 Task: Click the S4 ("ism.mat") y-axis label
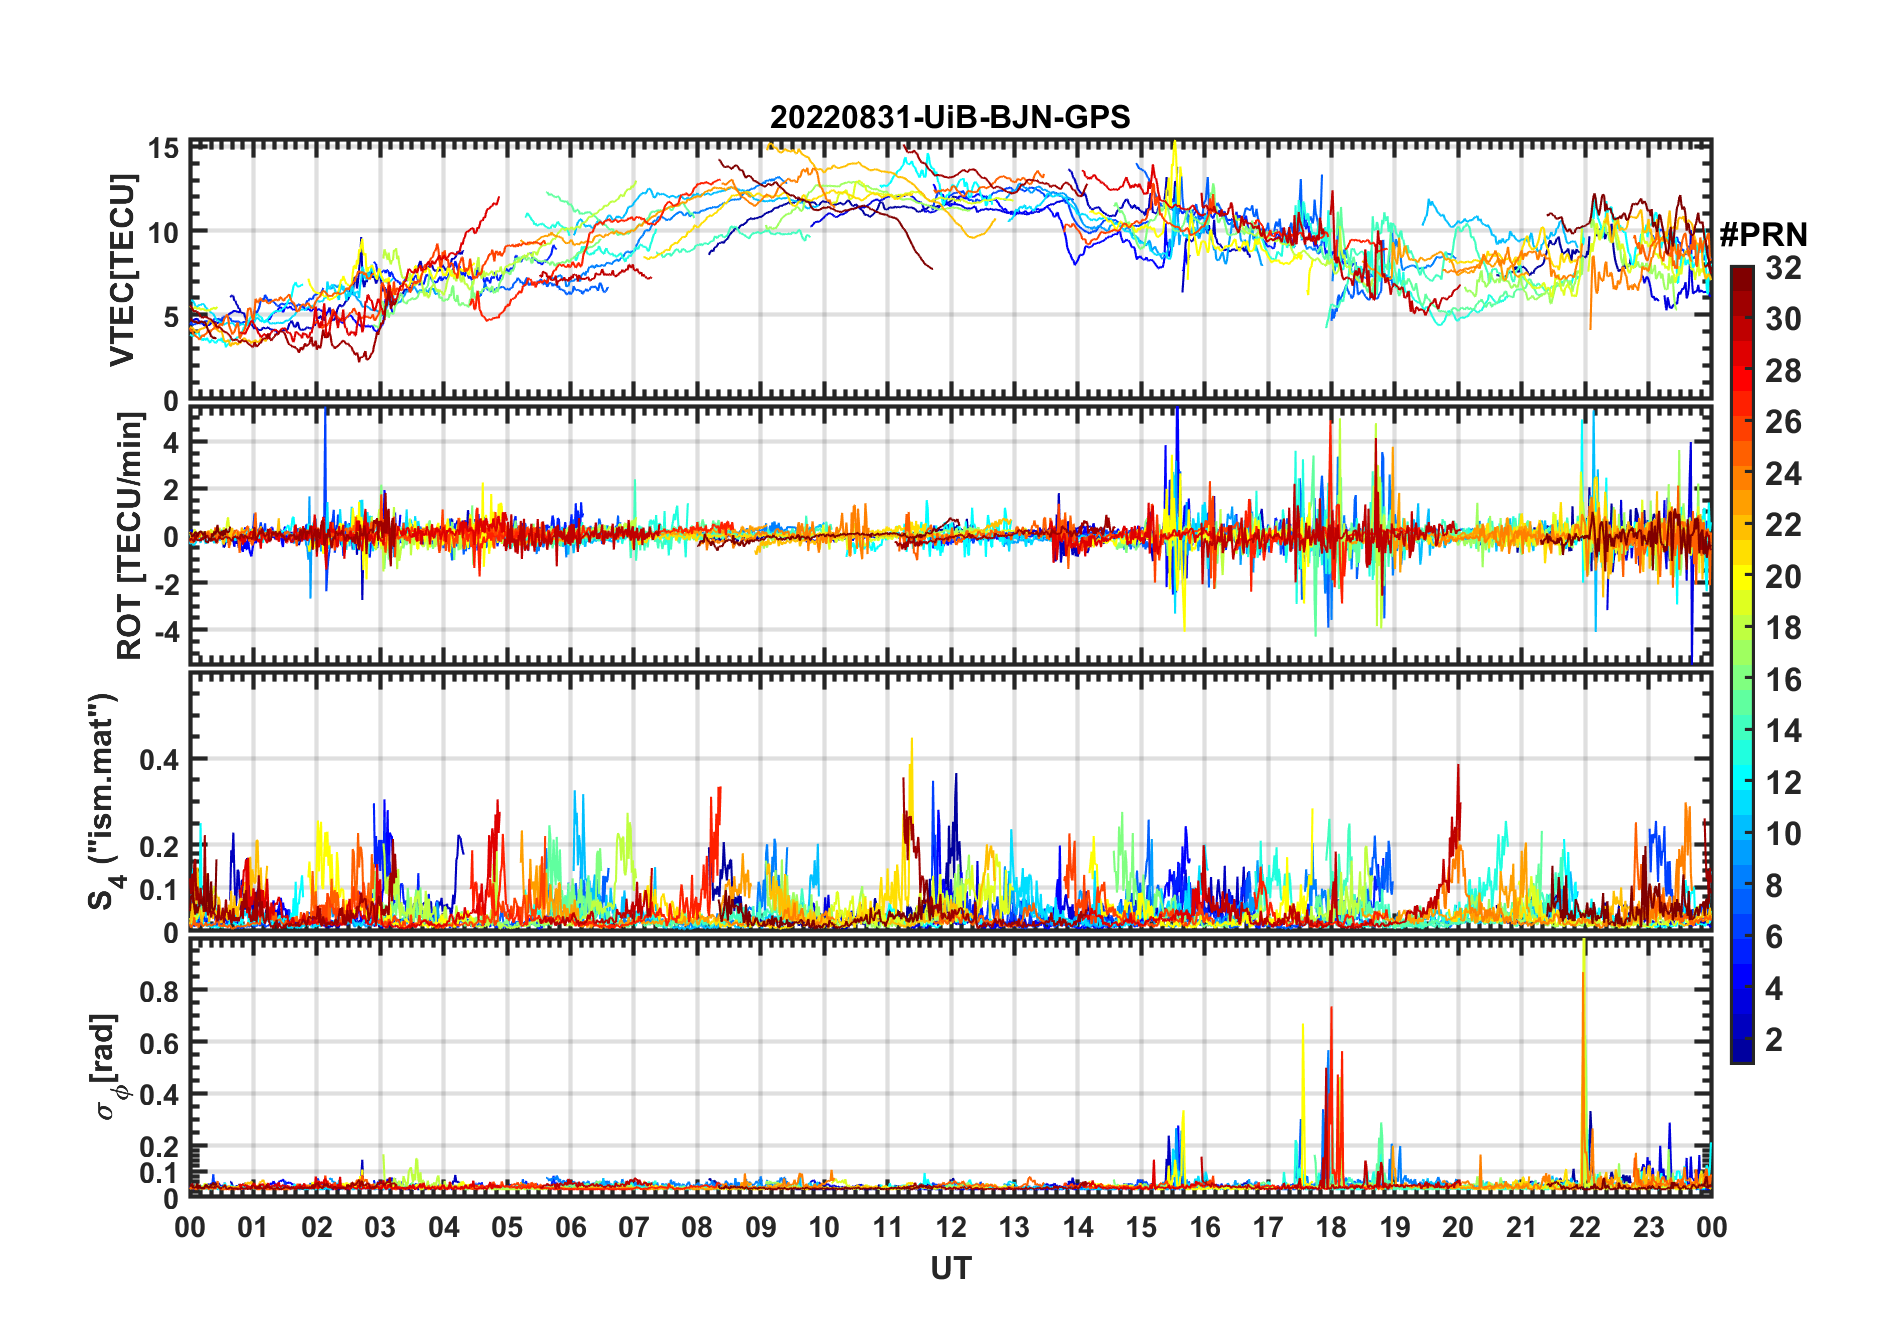click(x=104, y=802)
